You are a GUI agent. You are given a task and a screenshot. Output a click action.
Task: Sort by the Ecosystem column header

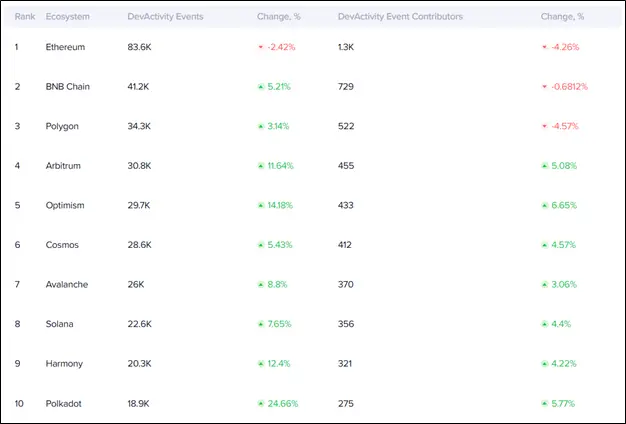68,18
